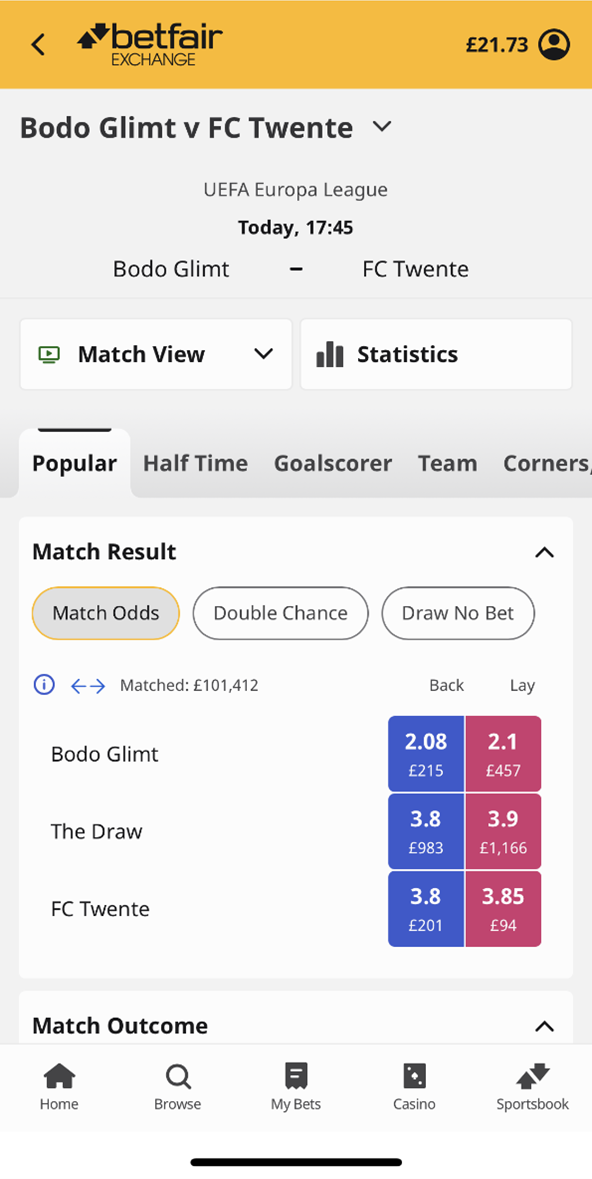Click the market info icon

pos(44,685)
